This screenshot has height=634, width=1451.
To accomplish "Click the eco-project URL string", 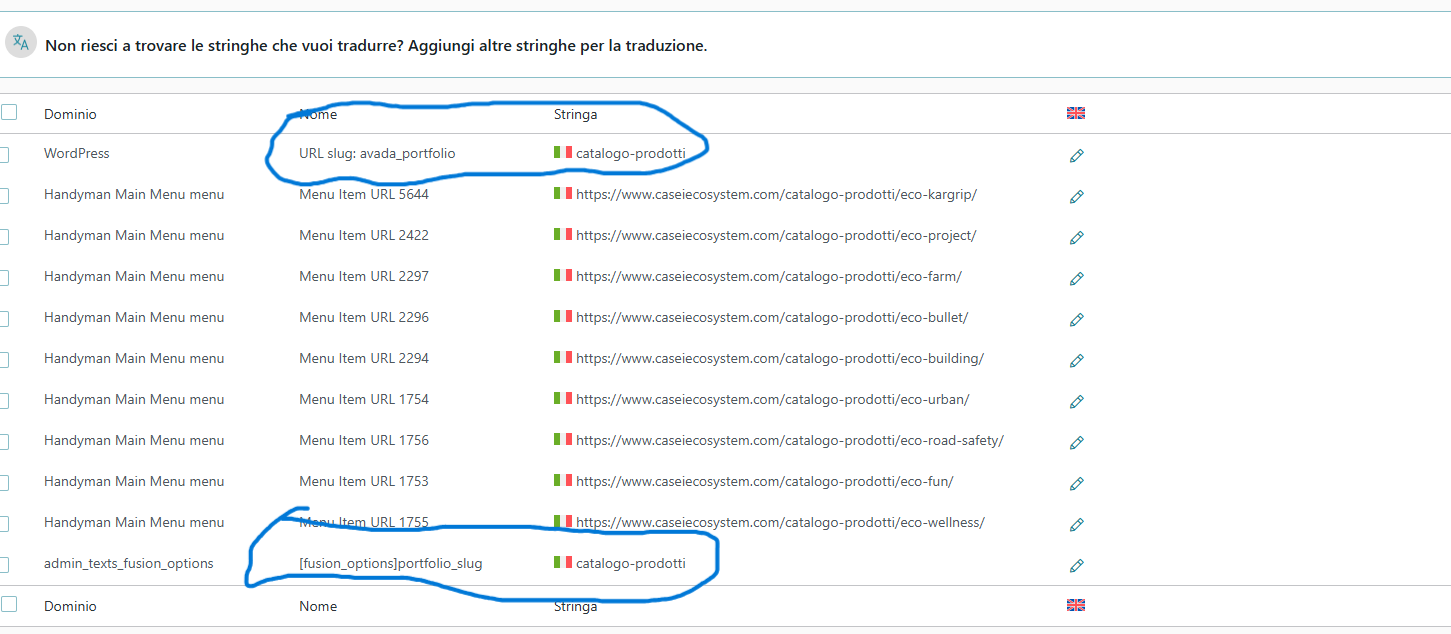I will 776,235.
